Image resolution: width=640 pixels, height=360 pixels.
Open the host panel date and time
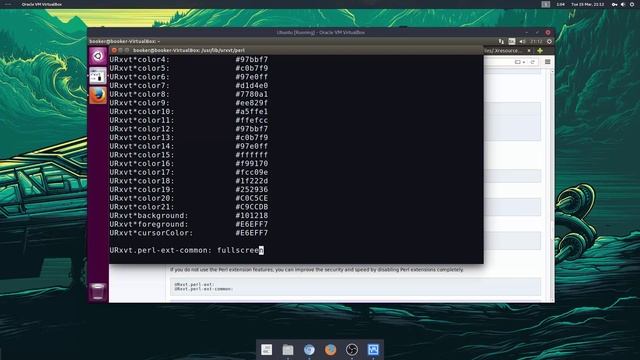587,4
